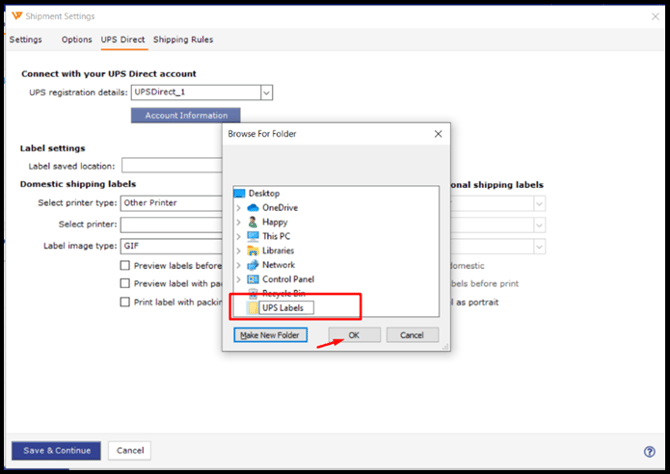Viewport: 670px width, 474px height.
Task: Toggle Preview label with packing checkbox
Action: pyautogui.click(x=125, y=283)
